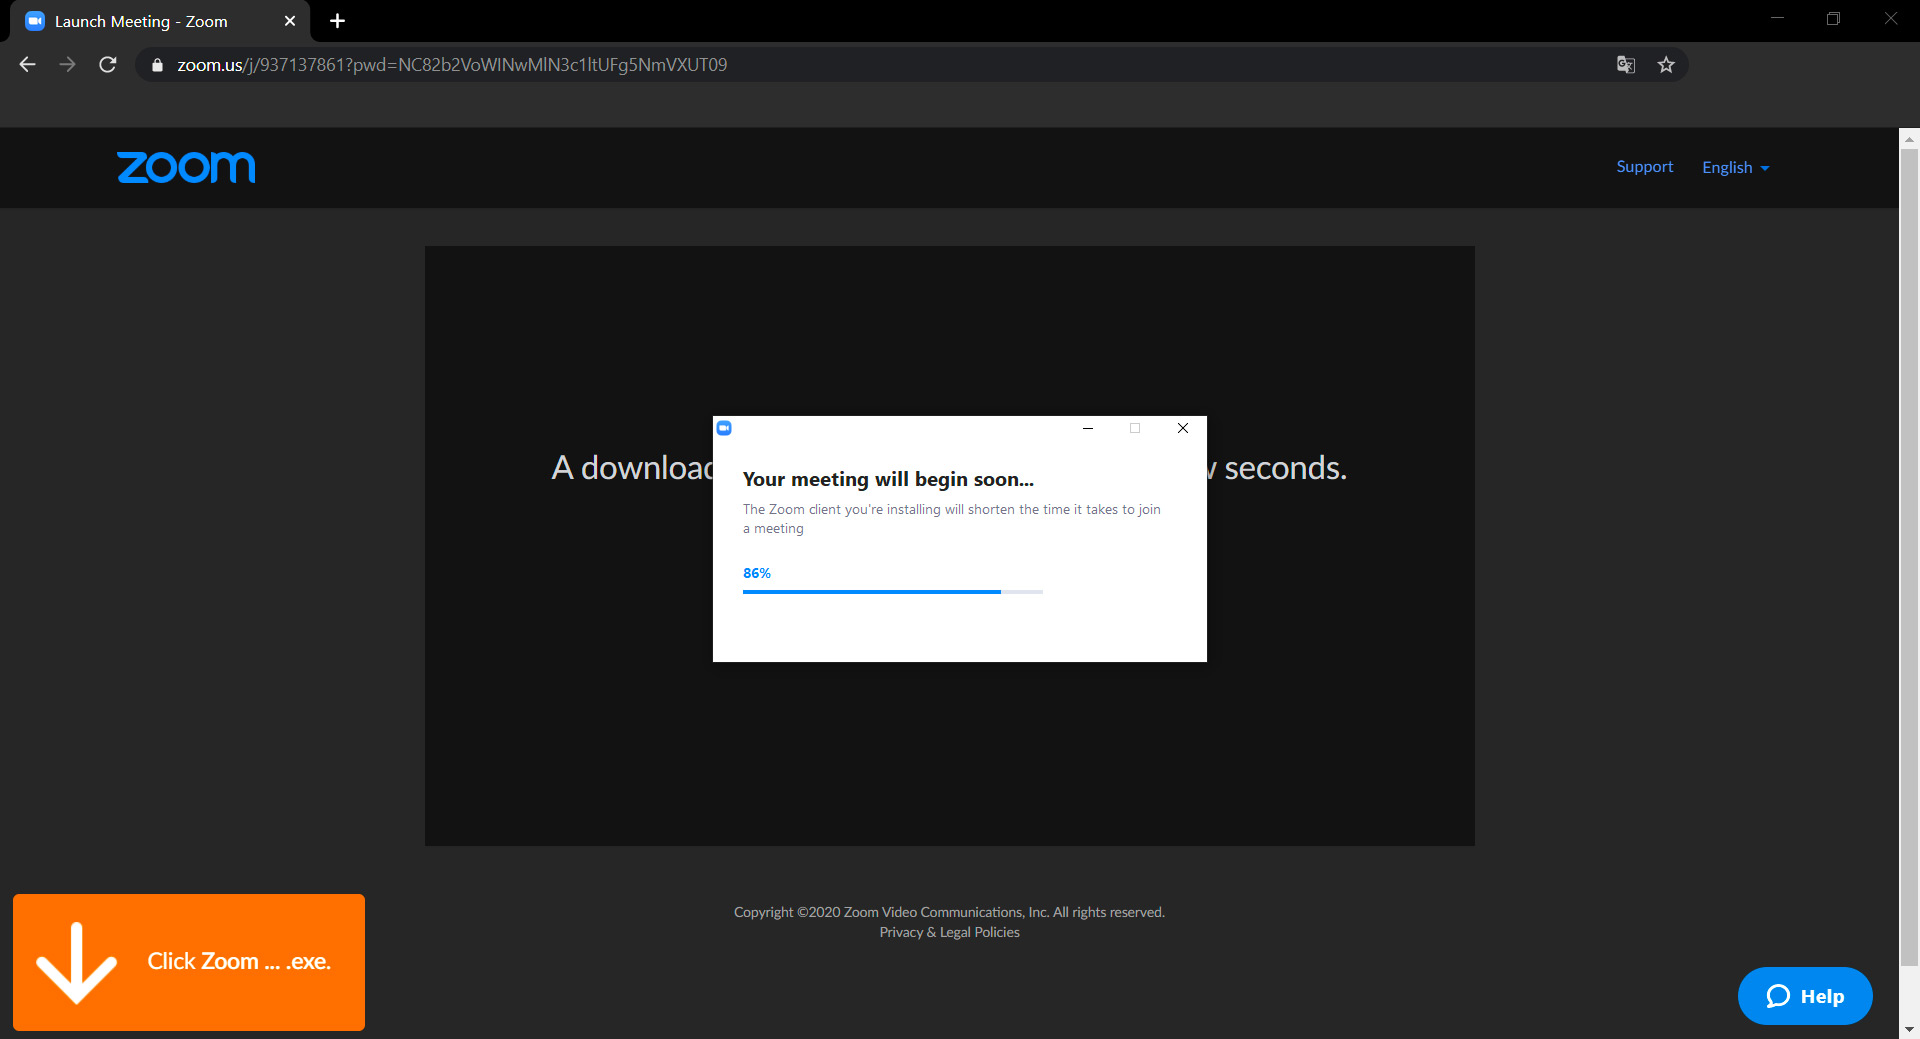The image size is (1920, 1039).
Task: Select the Launch Meeting - Zoom tab
Action: coord(160,21)
